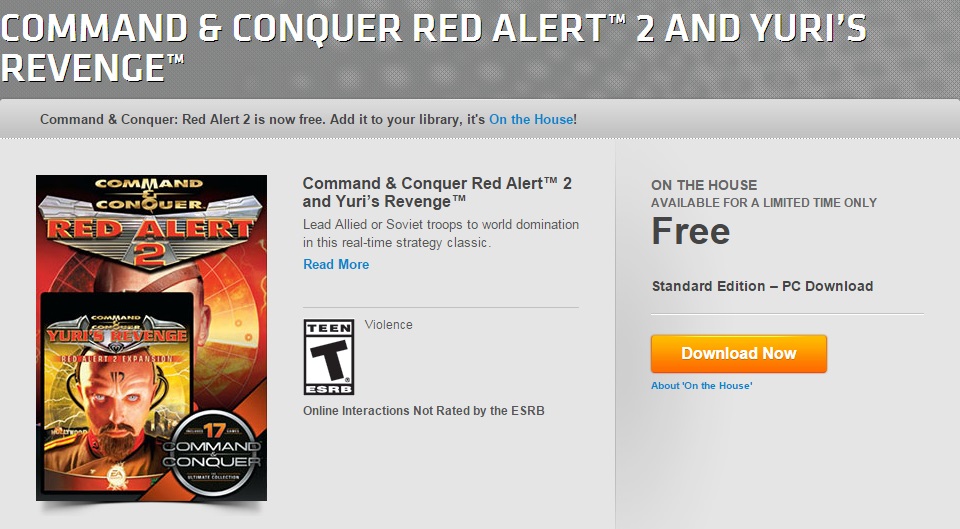Click the orange Download Now button

tap(739, 353)
